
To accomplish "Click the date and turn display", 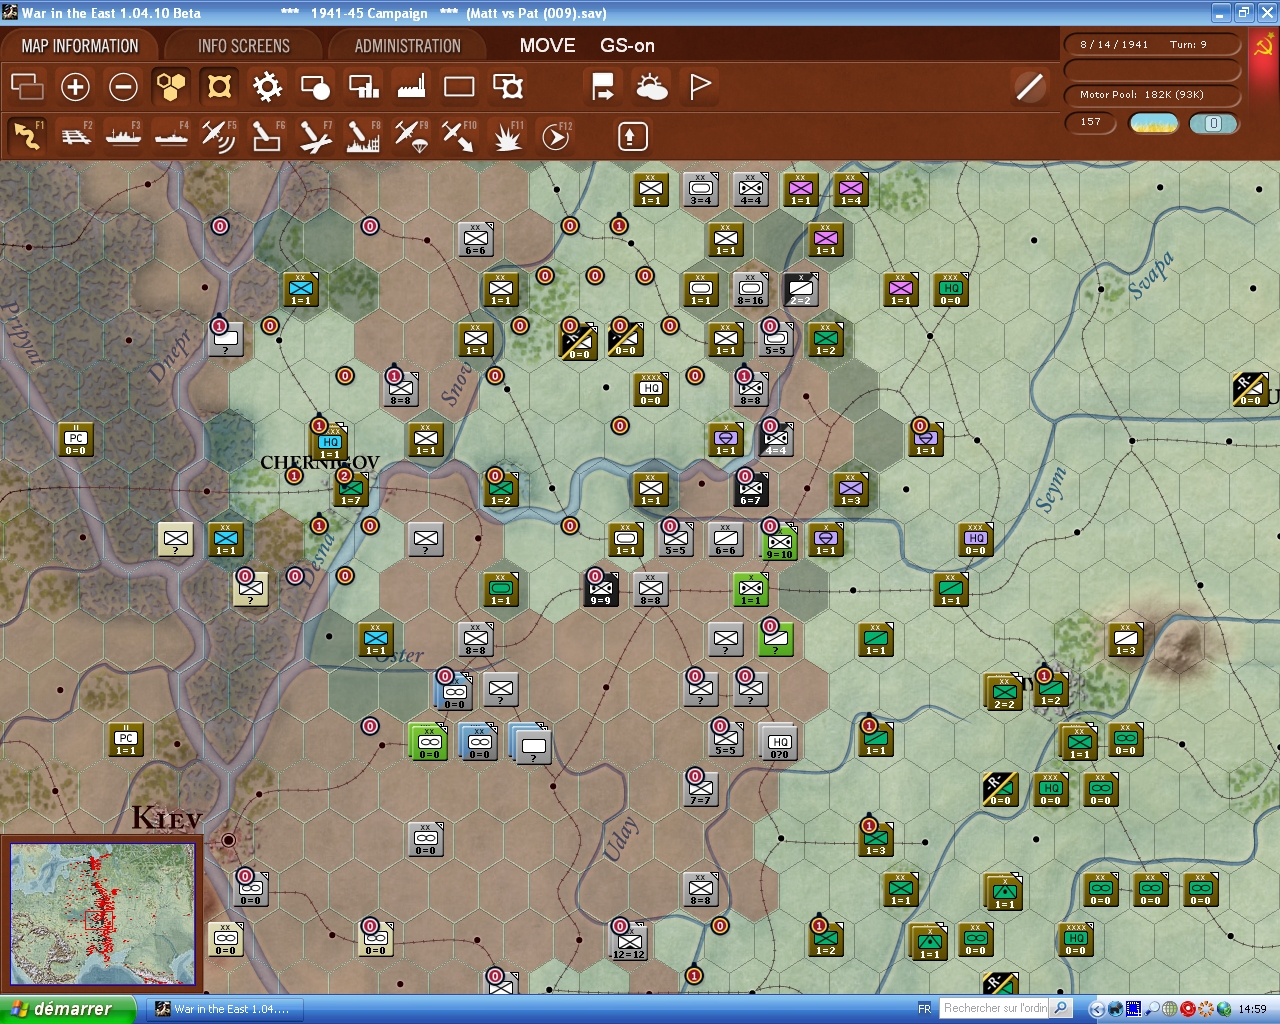I will click(1152, 44).
